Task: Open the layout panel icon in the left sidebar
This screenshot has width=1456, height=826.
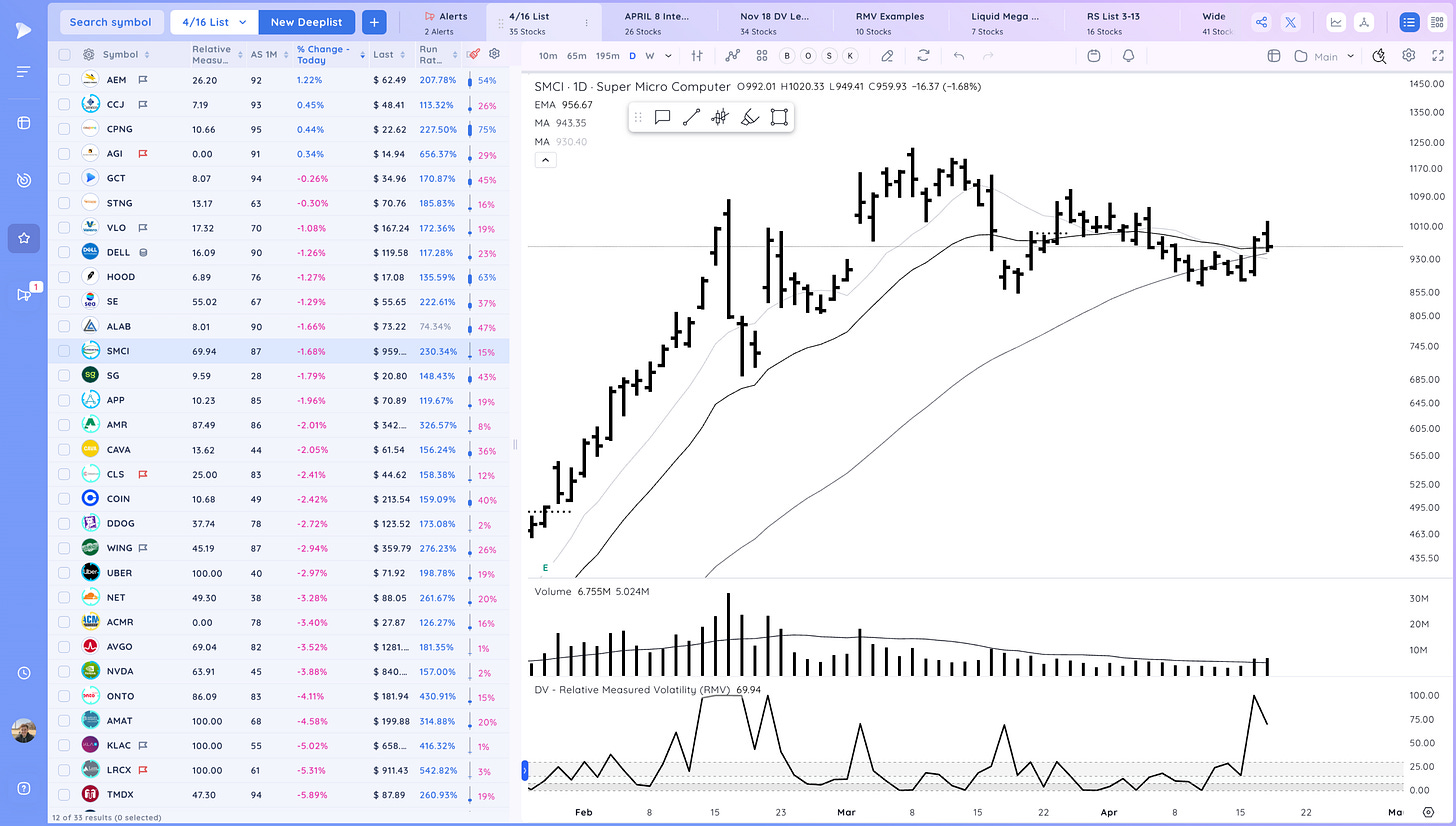Action: tap(23, 123)
